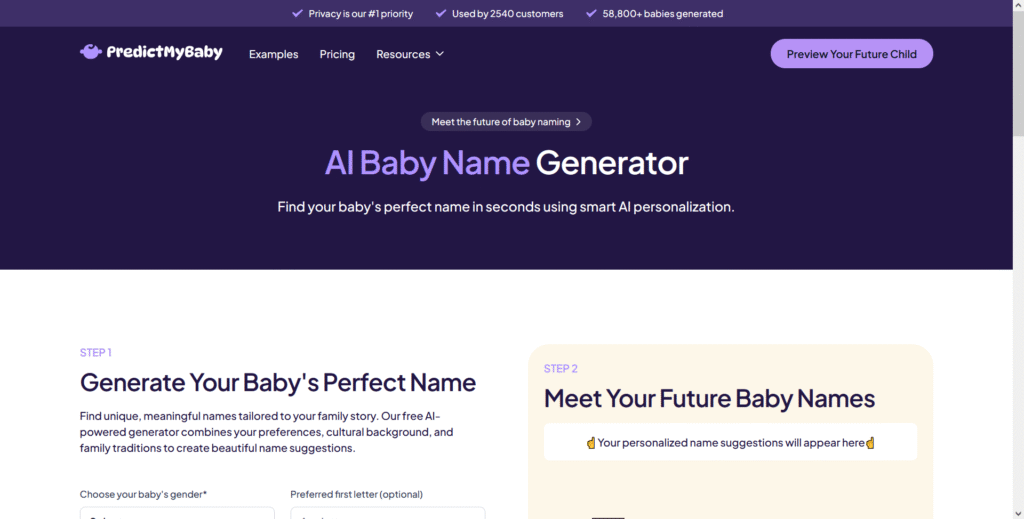Click the PredictMyBaby brand name text
The image size is (1024, 519).
165,52
